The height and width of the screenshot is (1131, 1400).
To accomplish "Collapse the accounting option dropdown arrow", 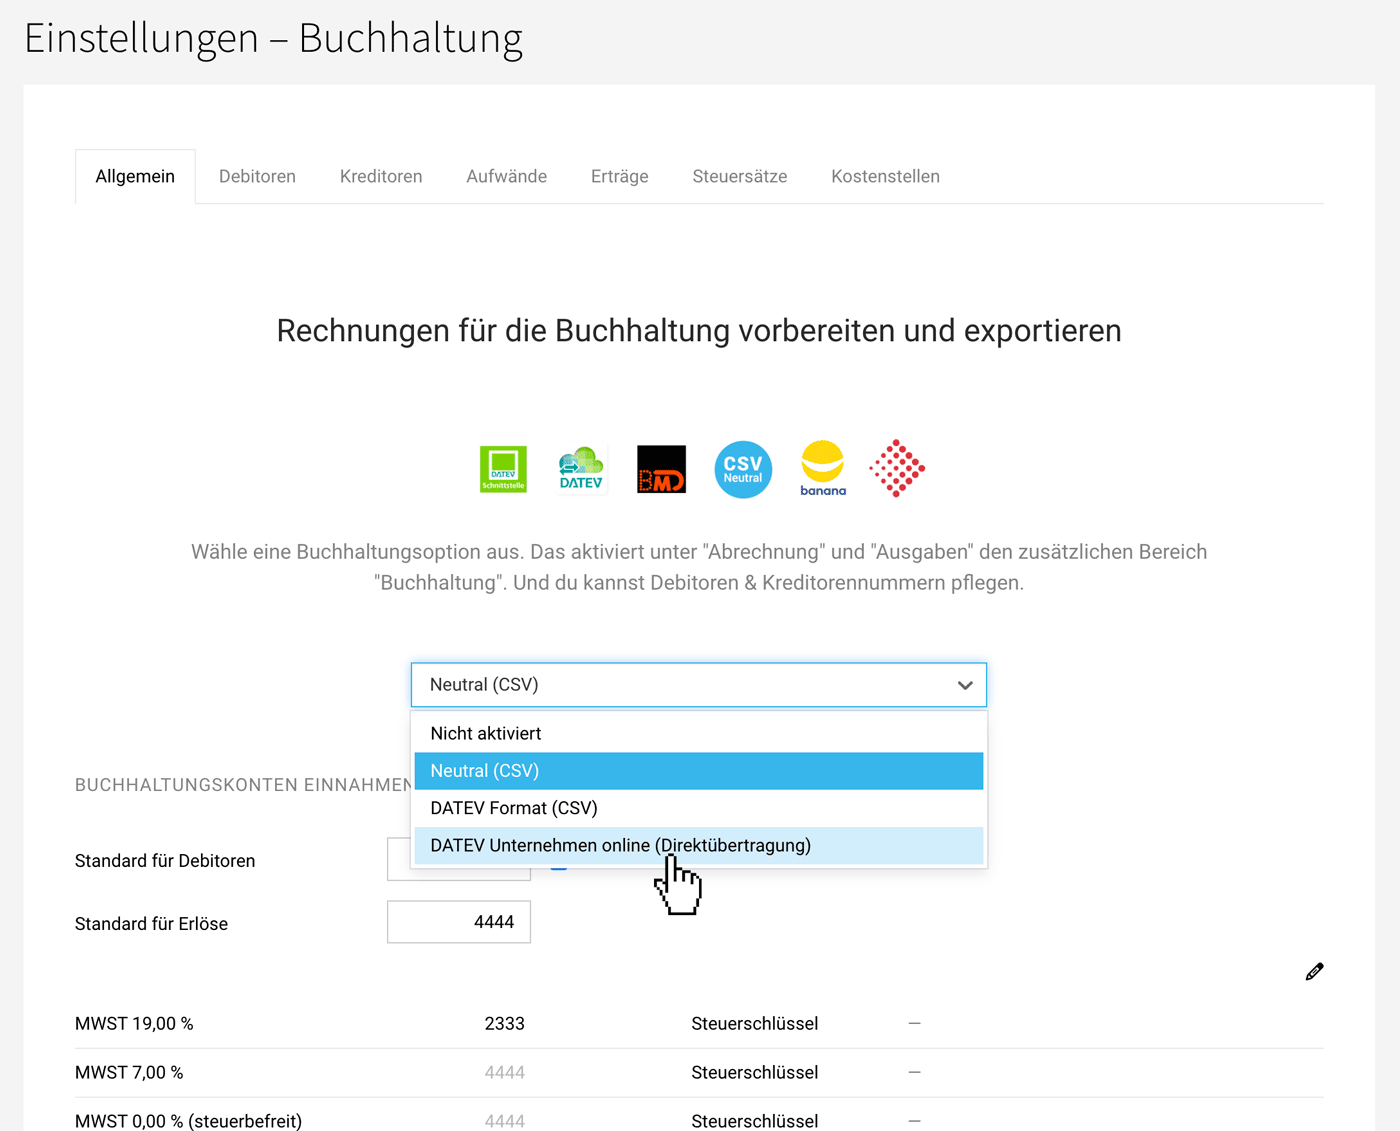I will [x=964, y=685].
